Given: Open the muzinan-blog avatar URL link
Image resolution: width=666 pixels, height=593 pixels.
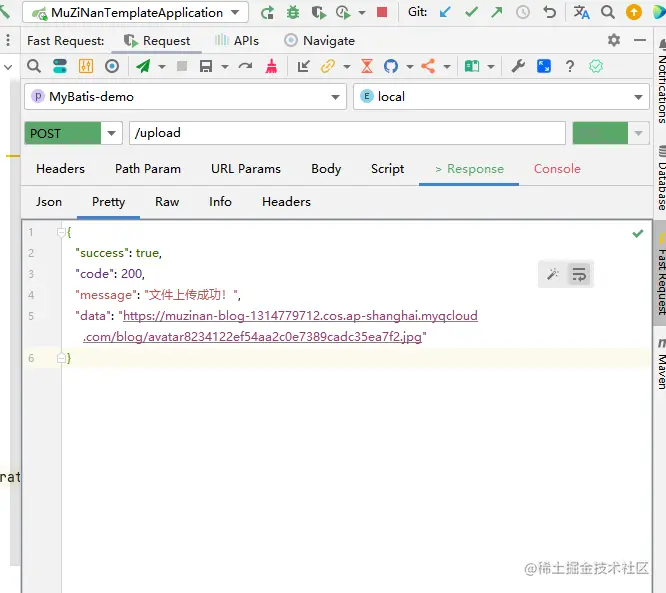Looking at the screenshot, I should point(300,316).
